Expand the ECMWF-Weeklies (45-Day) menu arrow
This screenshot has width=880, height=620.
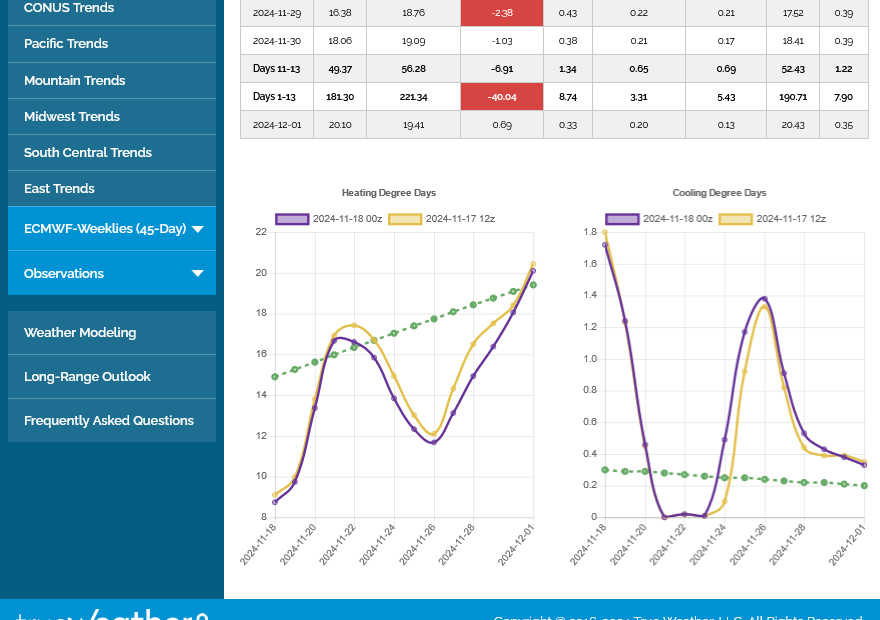198,229
